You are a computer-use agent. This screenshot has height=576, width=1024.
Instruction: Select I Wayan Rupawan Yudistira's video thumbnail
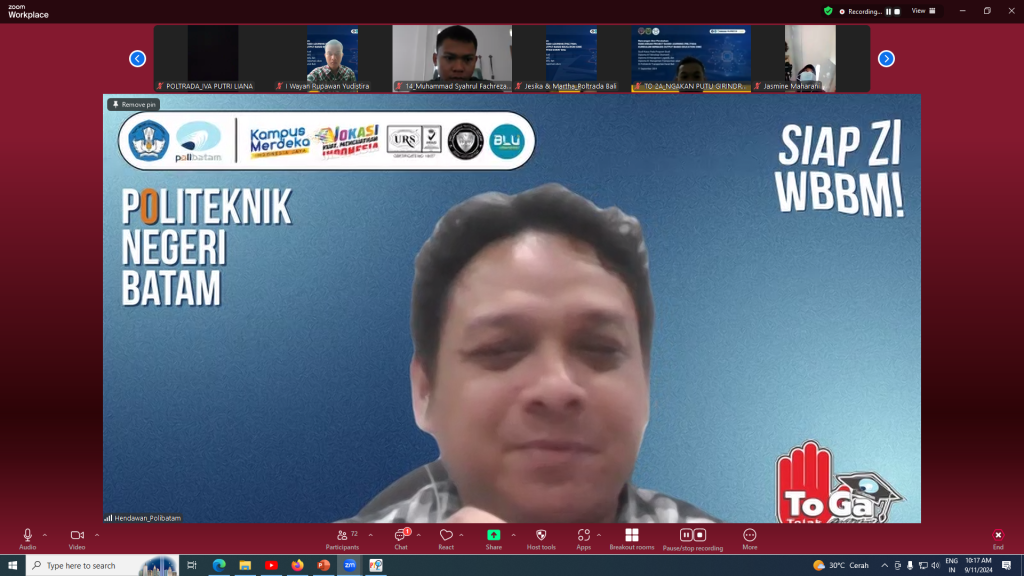[x=332, y=58]
